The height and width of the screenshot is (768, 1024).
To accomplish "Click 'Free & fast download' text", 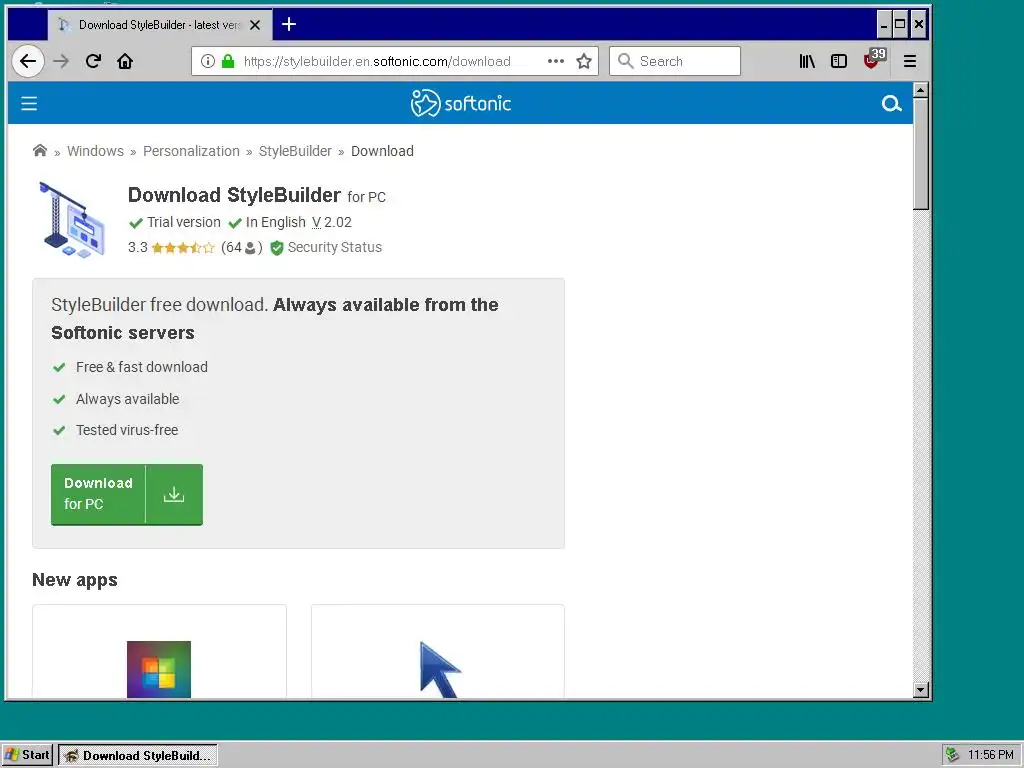I will [x=142, y=367].
